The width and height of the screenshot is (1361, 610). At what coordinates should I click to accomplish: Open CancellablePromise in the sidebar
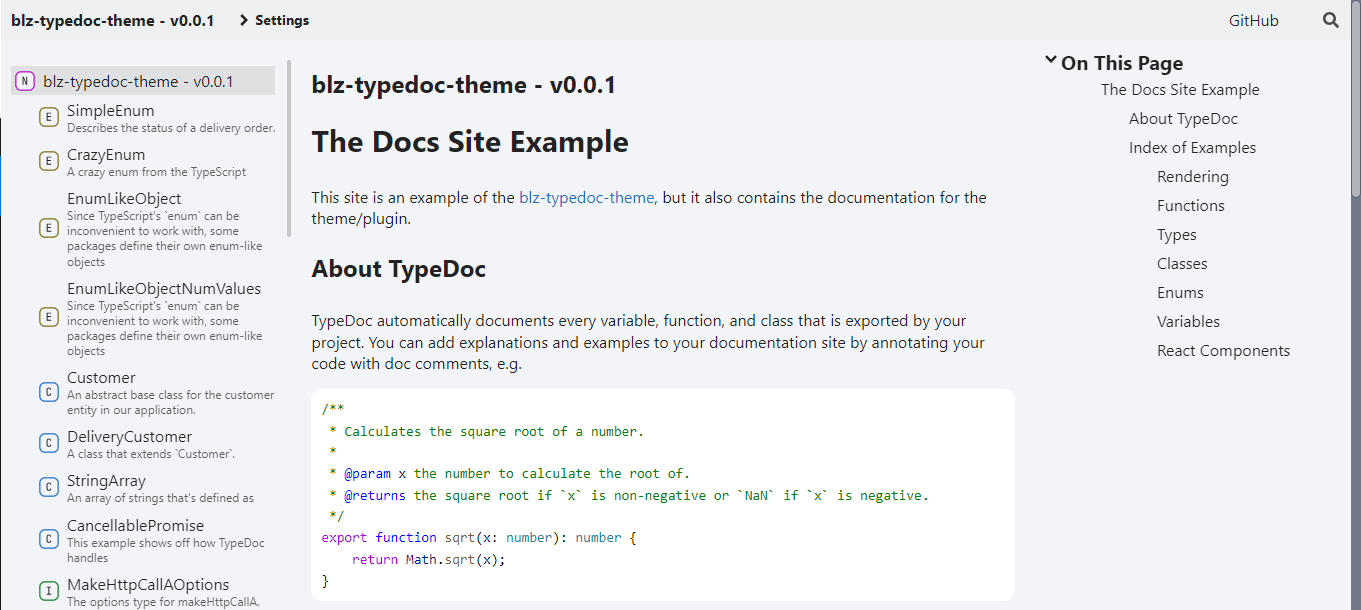coord(135,525)
